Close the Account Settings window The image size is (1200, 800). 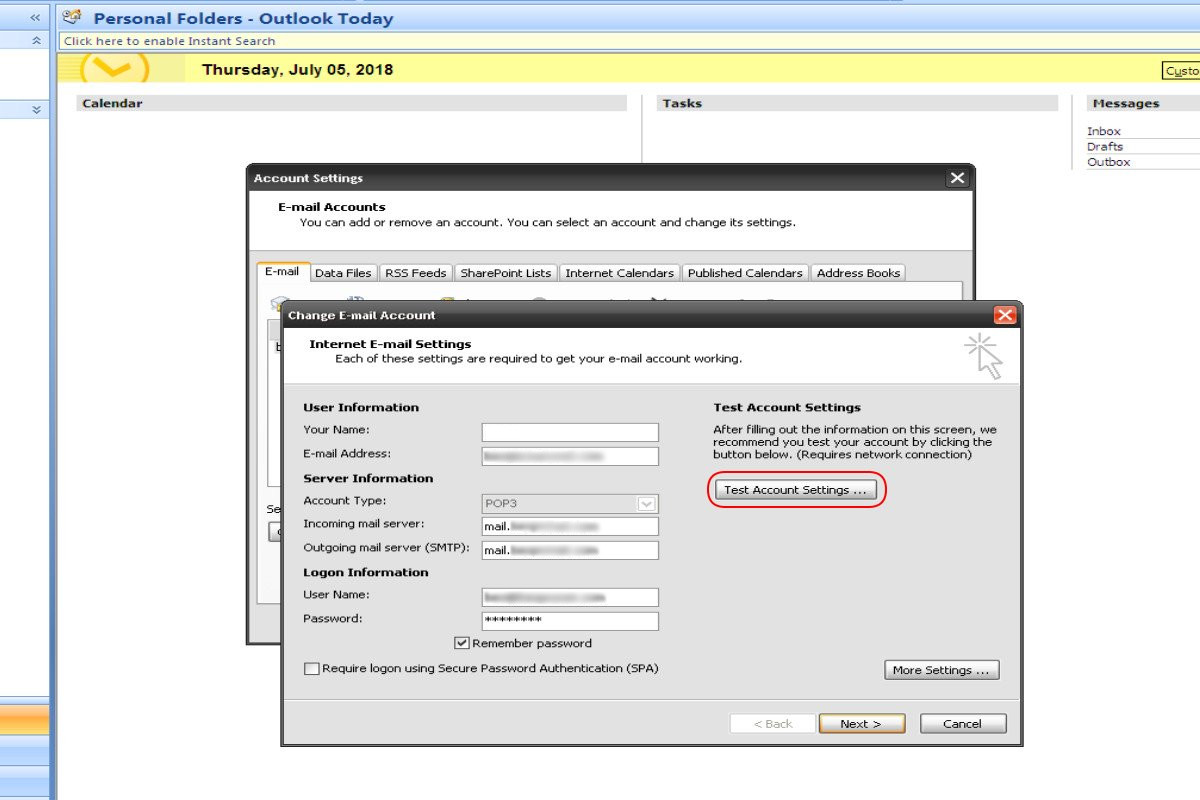pyautogui.click(x=957, y=178)
